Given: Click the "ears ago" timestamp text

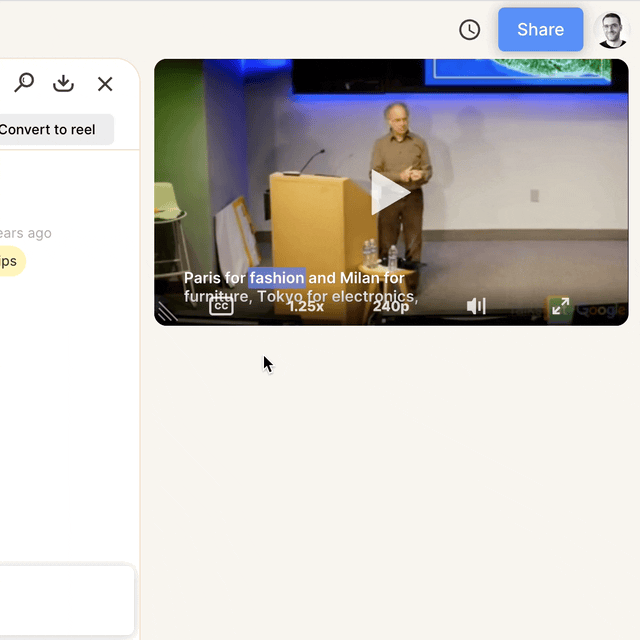Looking at the screenshot, I should (26, 233).
